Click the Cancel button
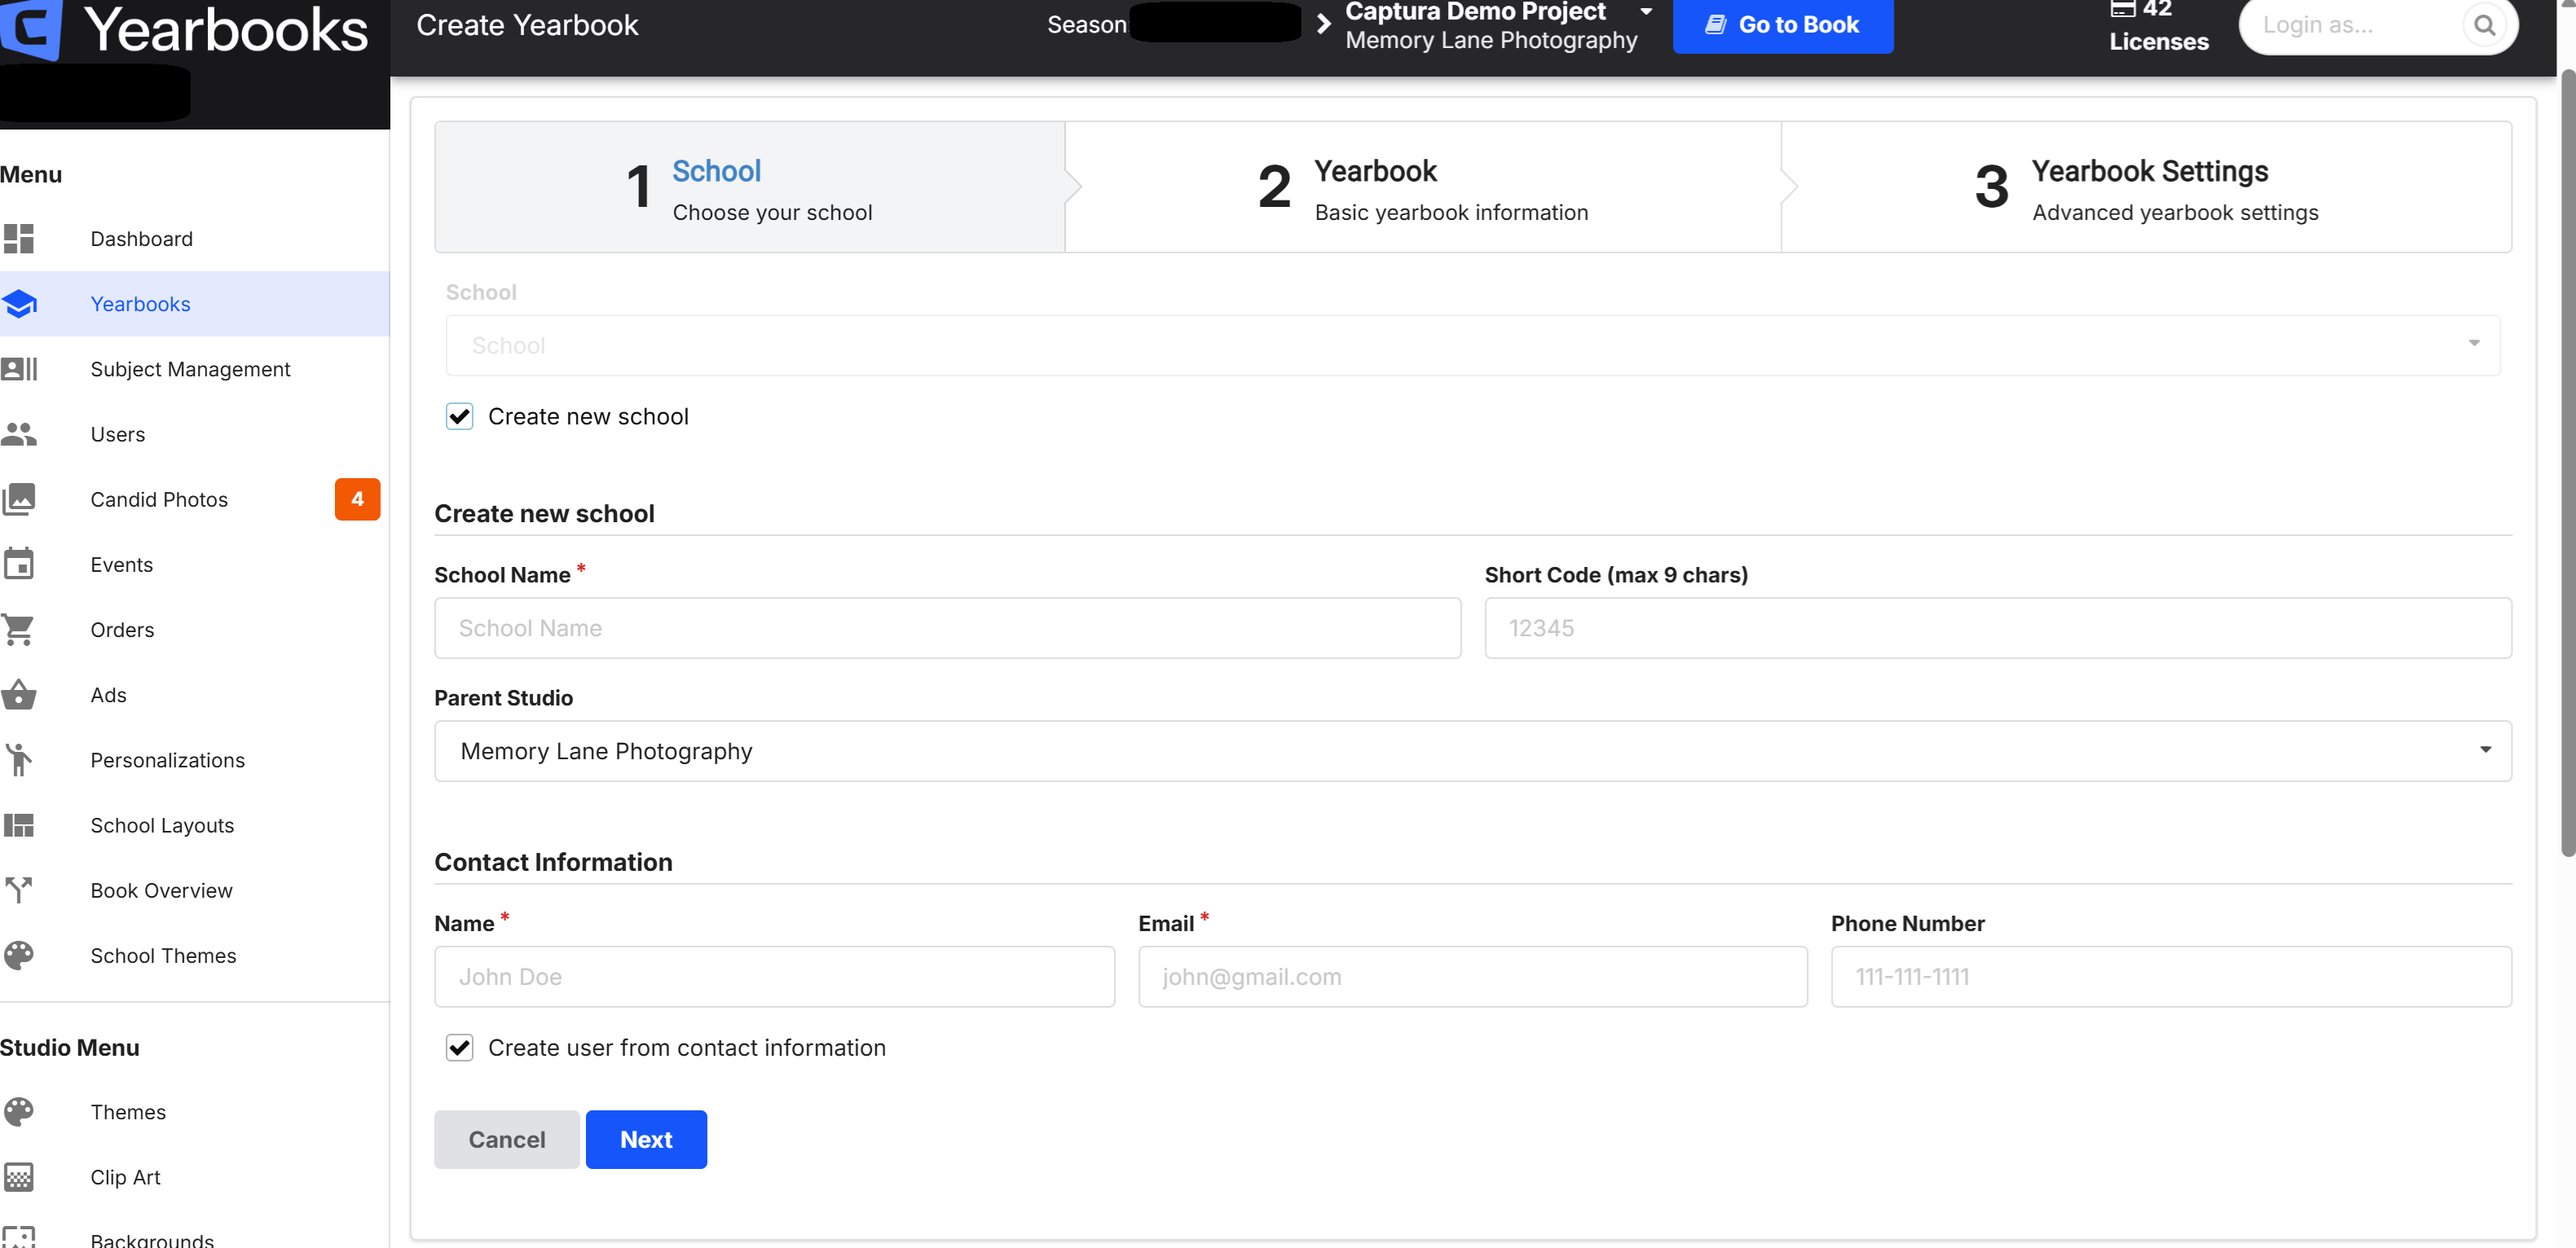2576x1248 pixels. tap(507, 1139)
